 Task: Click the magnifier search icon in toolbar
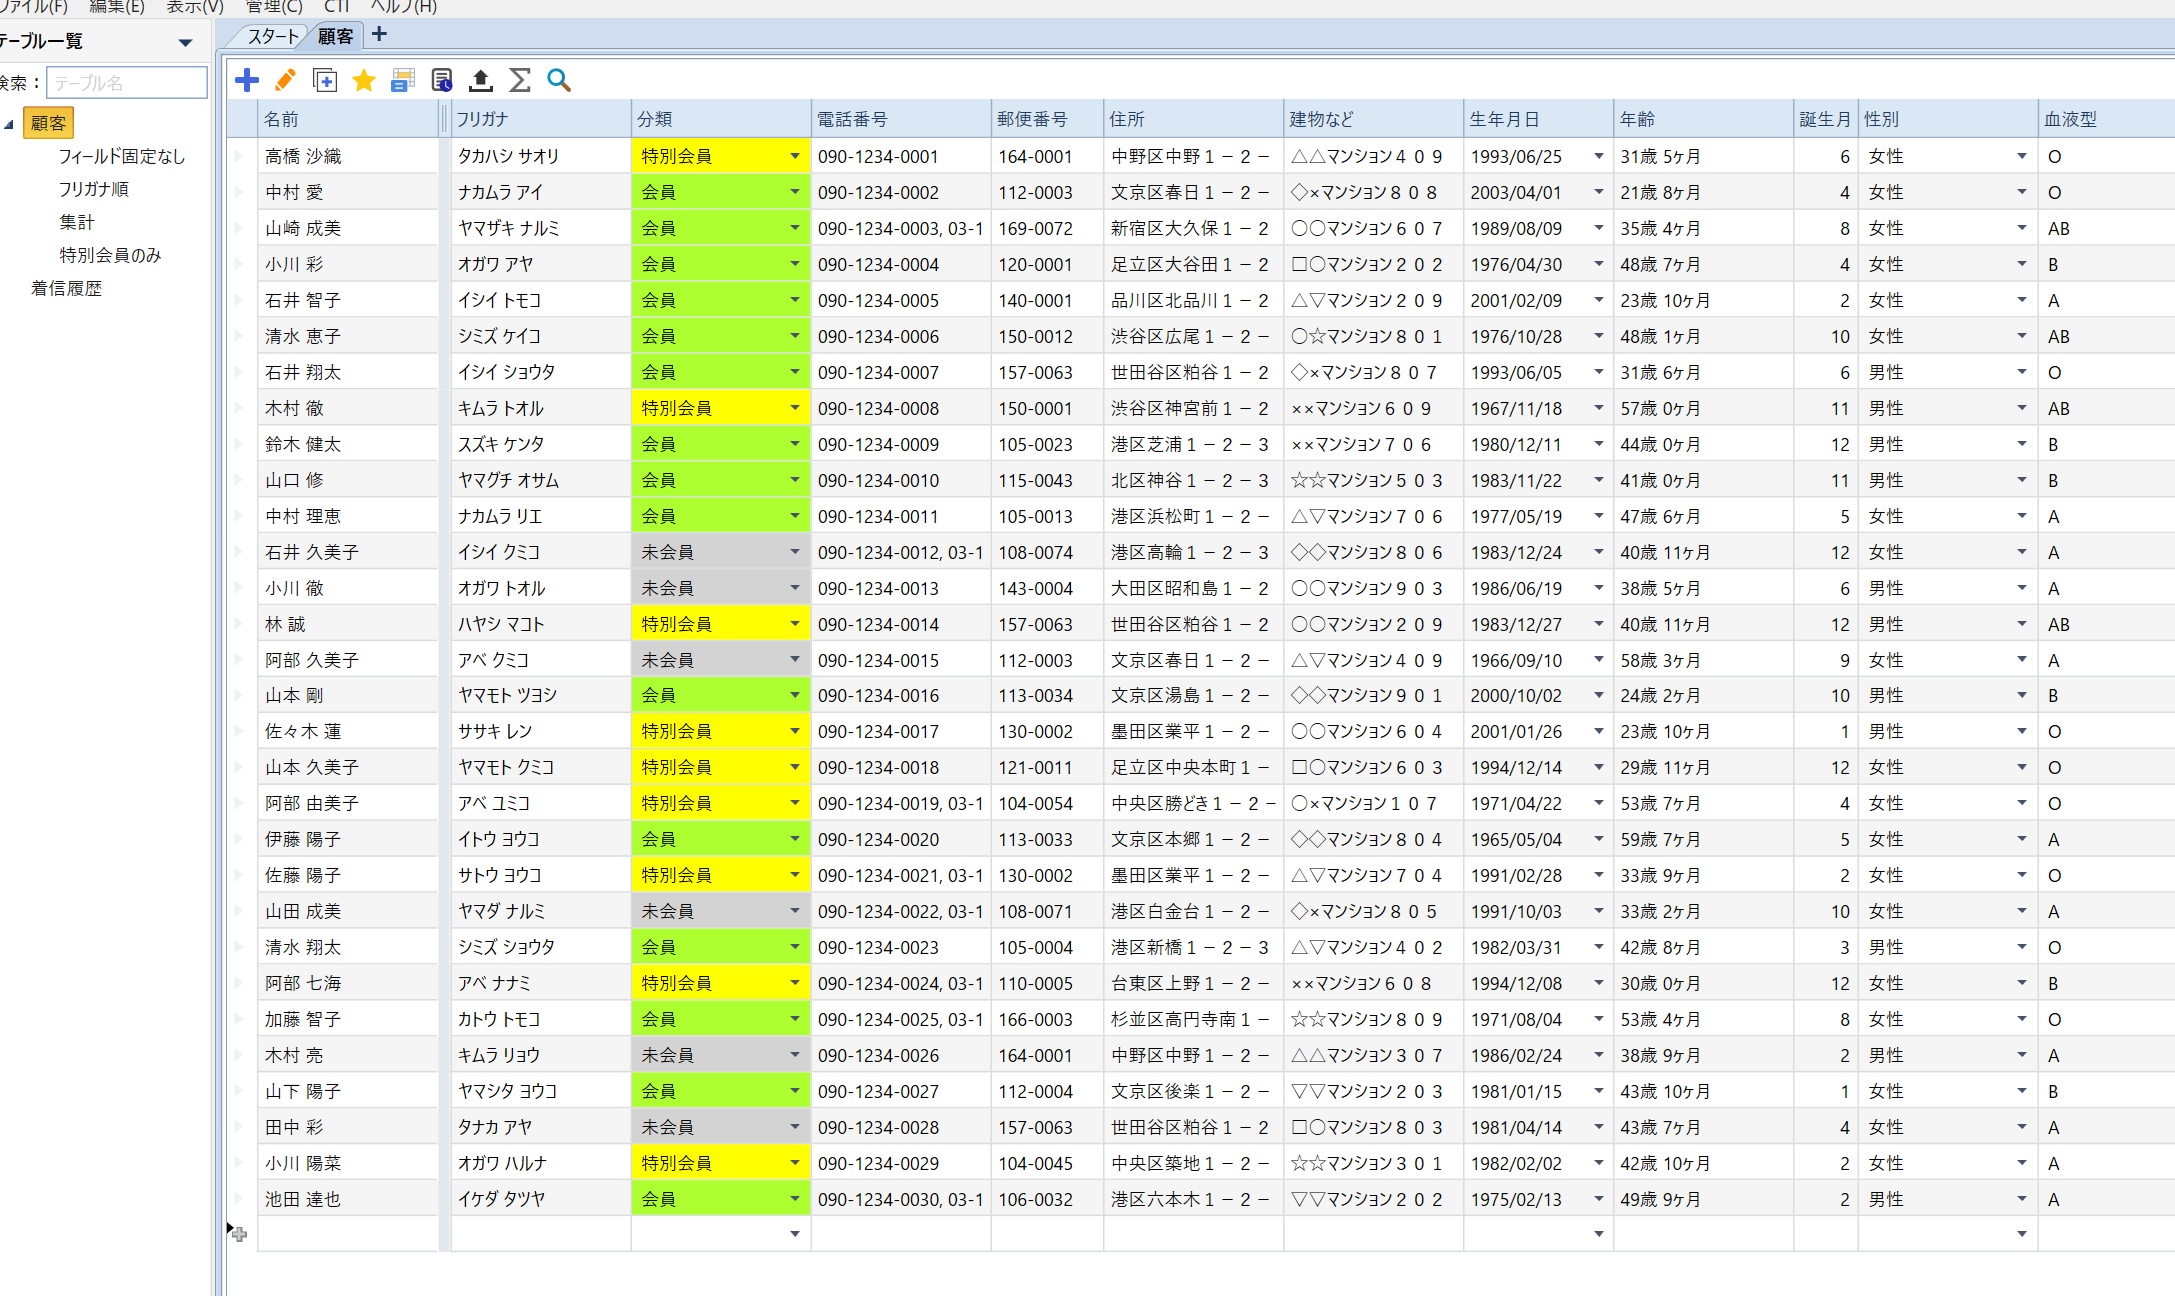pos(559,80)
